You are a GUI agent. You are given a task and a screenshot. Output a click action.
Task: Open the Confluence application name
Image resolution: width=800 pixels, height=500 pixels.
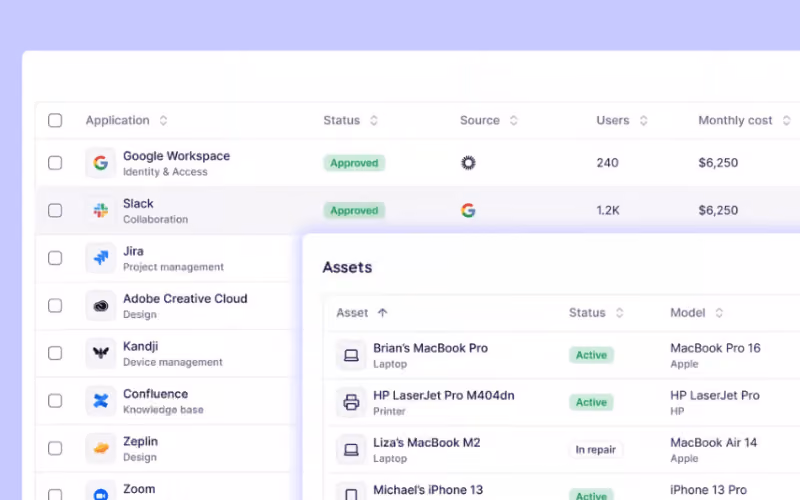[x=156, y=394]
